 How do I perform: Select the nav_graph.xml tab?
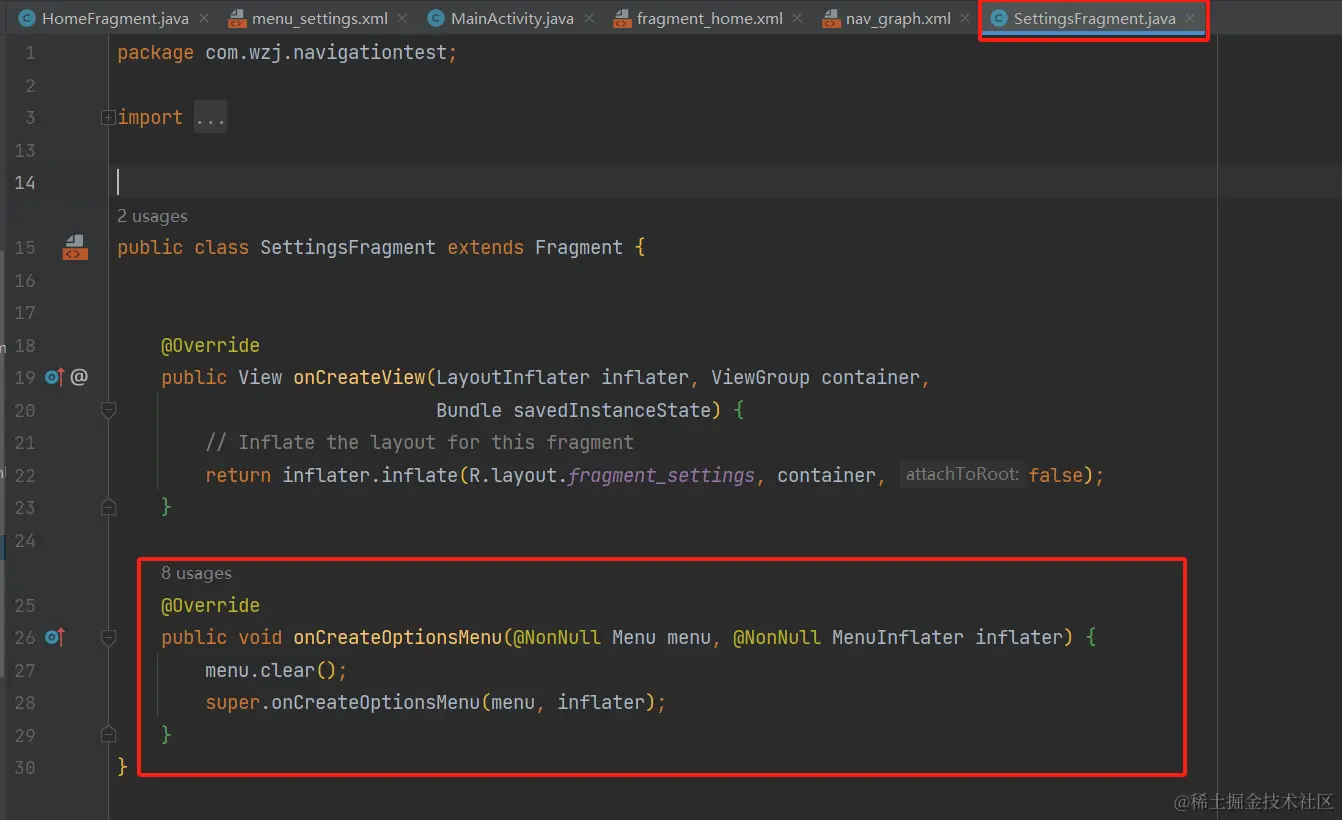(898, 19)
